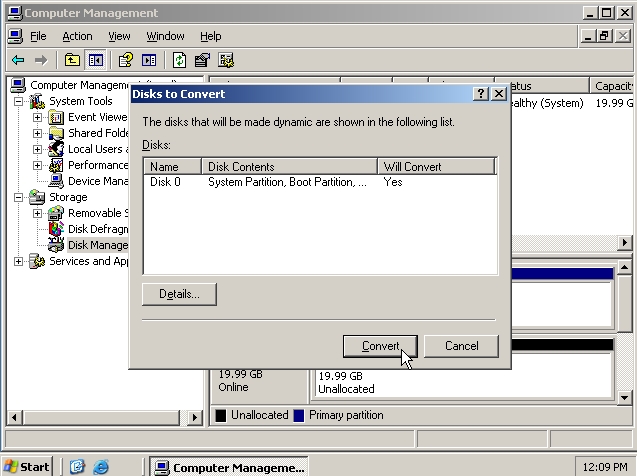
Task: Click the Will Convert column header
Action: point(436,167)
